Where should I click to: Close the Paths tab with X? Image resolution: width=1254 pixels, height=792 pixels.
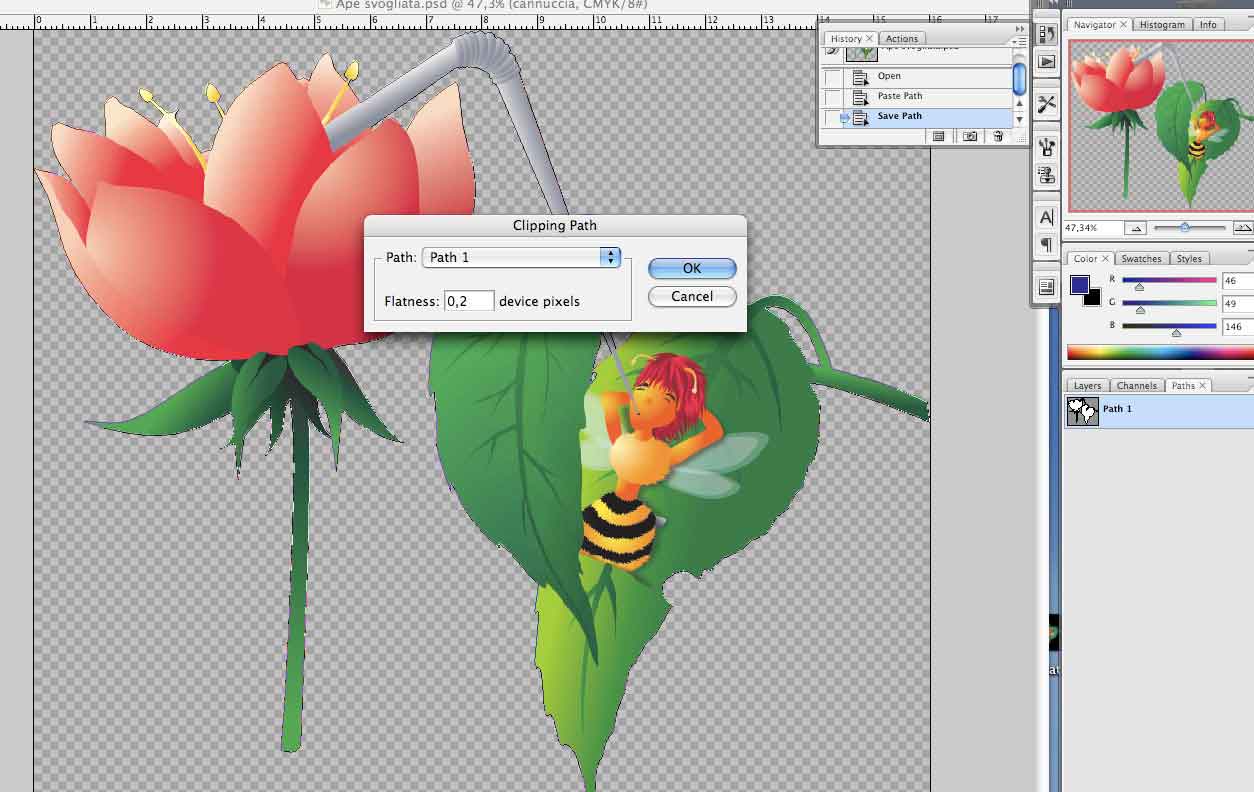(1202, 385)
